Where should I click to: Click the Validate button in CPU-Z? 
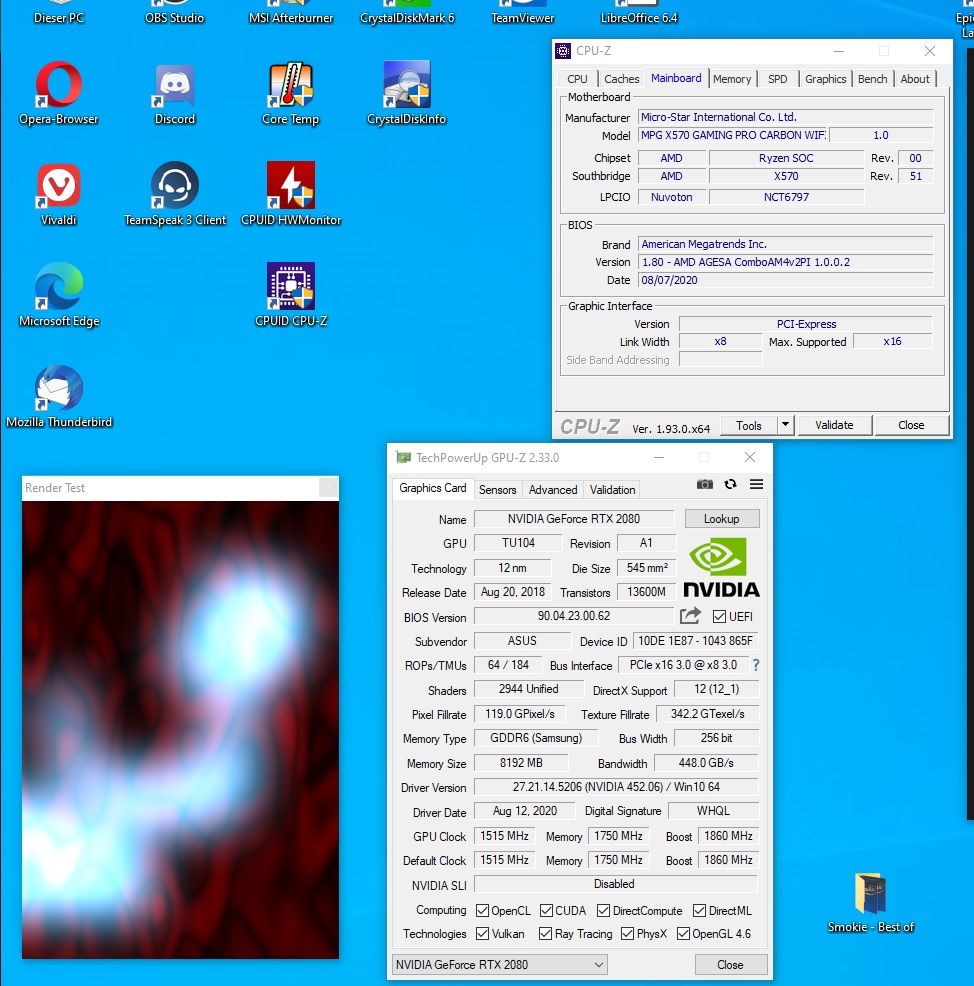point(834,425)
